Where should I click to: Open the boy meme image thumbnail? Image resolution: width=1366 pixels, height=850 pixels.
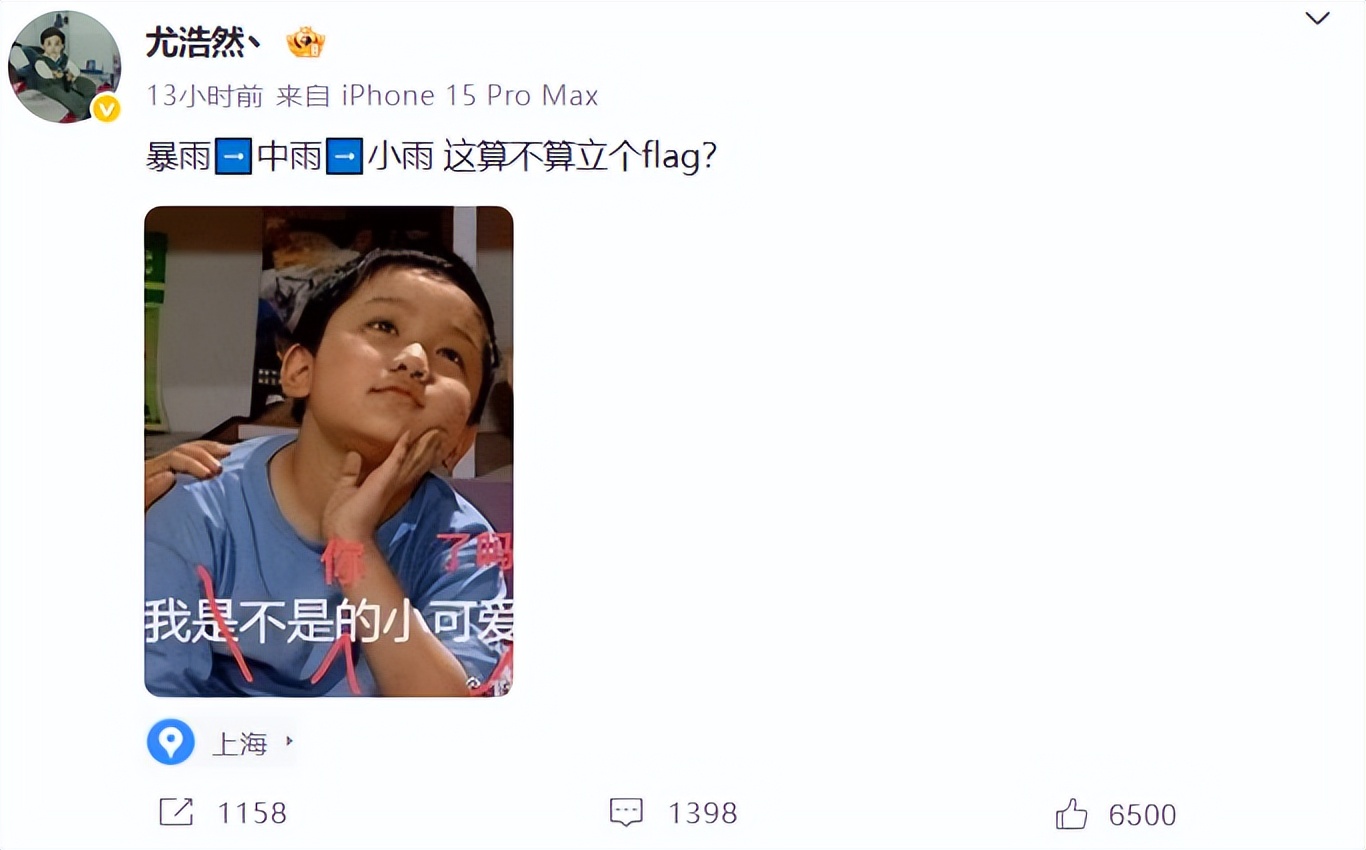pyautogui.click(x=329, y=451)
